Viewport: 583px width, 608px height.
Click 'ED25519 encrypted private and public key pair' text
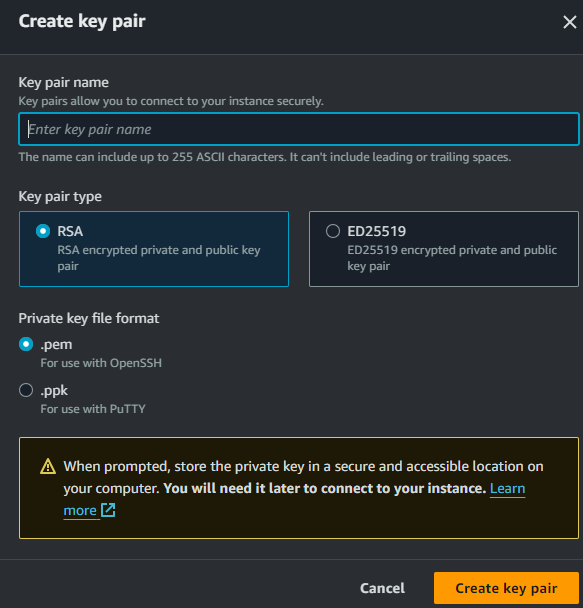point(452,258)
